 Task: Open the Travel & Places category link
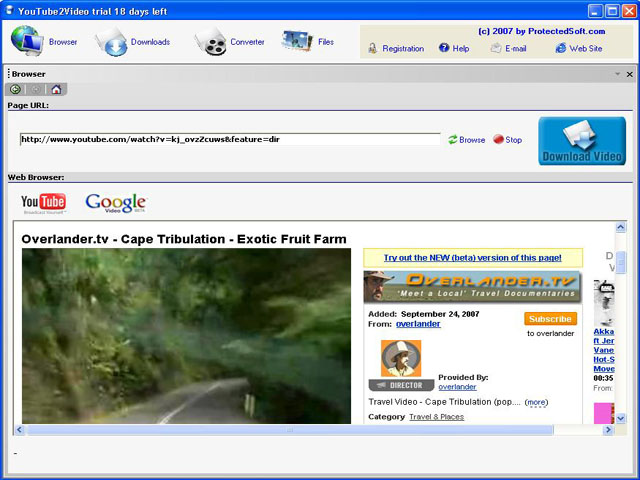(436, 417)
